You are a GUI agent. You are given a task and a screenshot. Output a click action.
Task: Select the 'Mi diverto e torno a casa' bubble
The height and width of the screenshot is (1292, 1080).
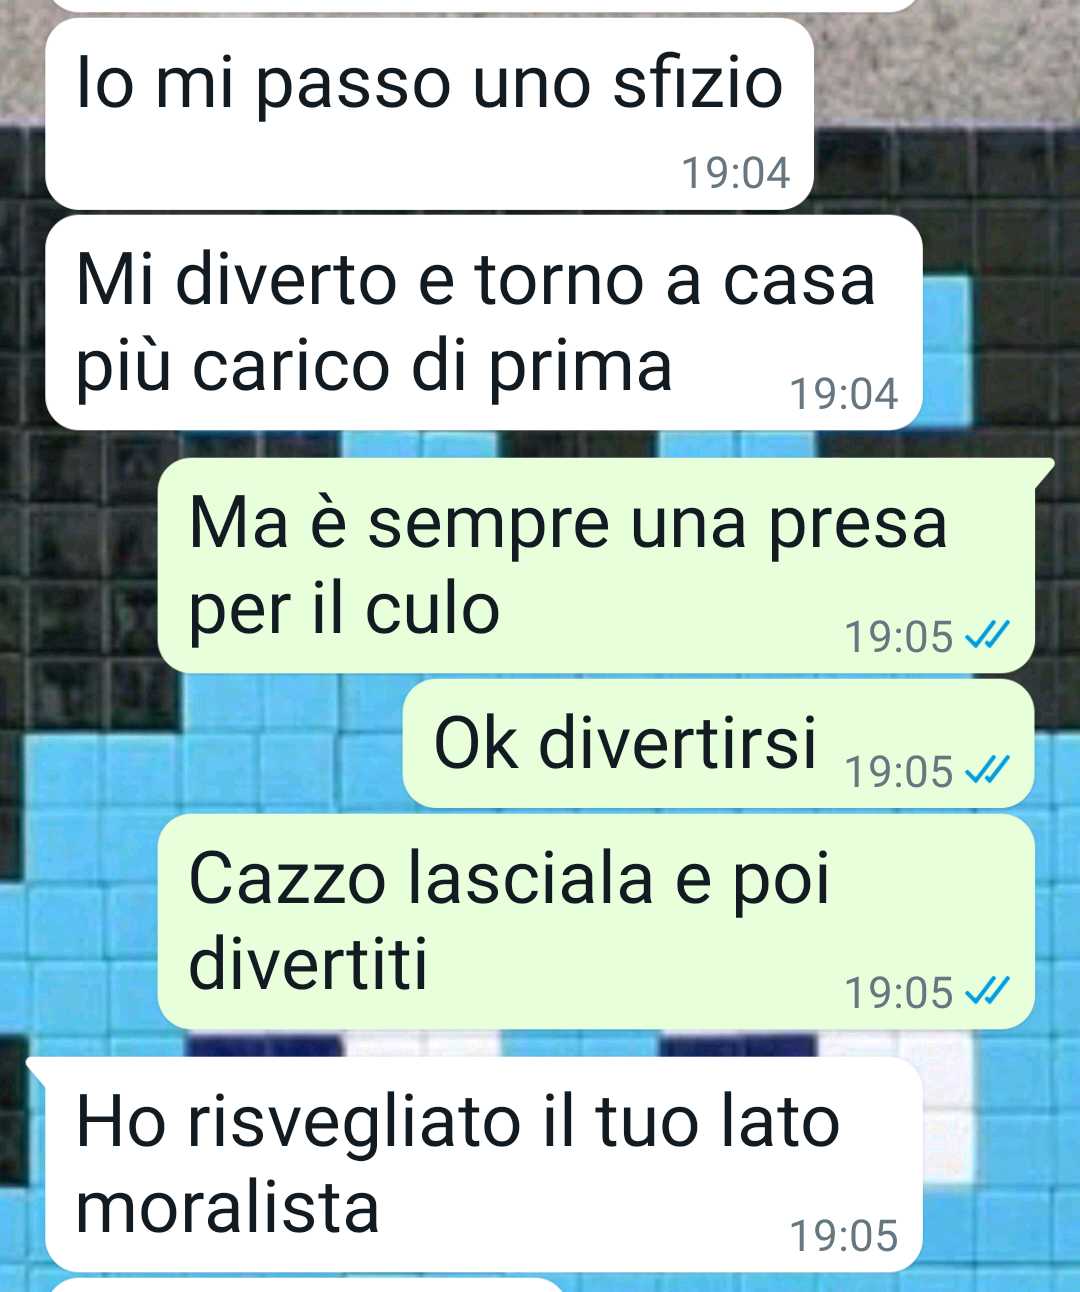(x=483, y=322)
